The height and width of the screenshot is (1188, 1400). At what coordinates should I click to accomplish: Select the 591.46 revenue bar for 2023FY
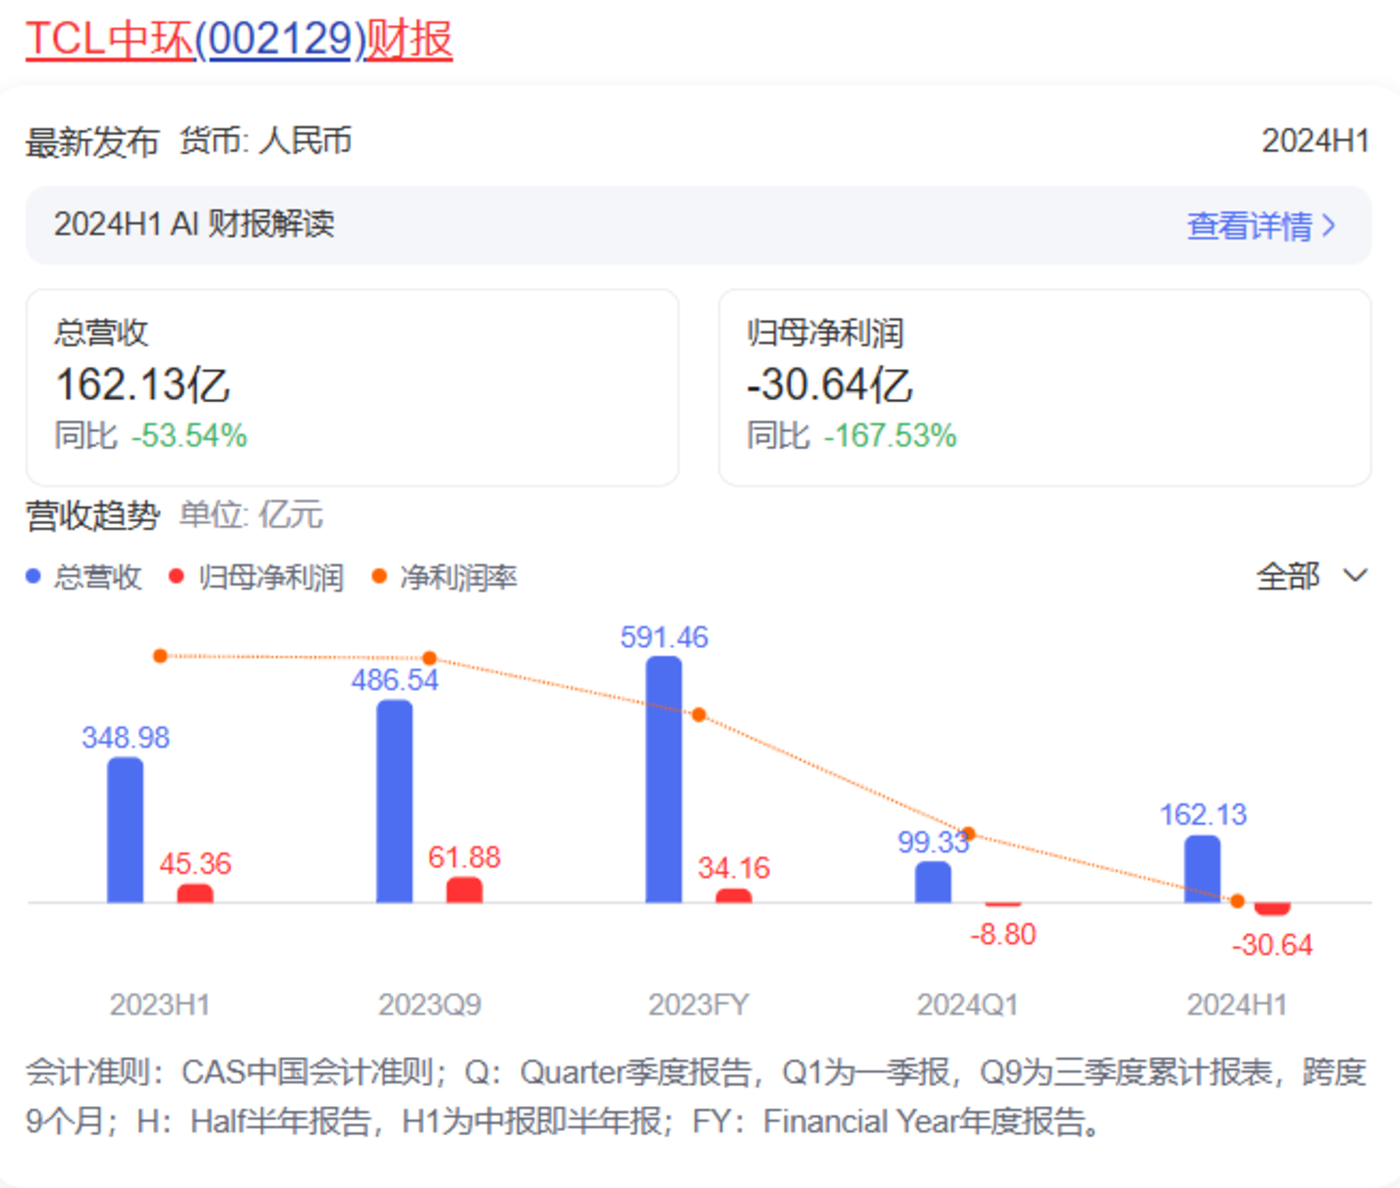[x=663, y=780]
